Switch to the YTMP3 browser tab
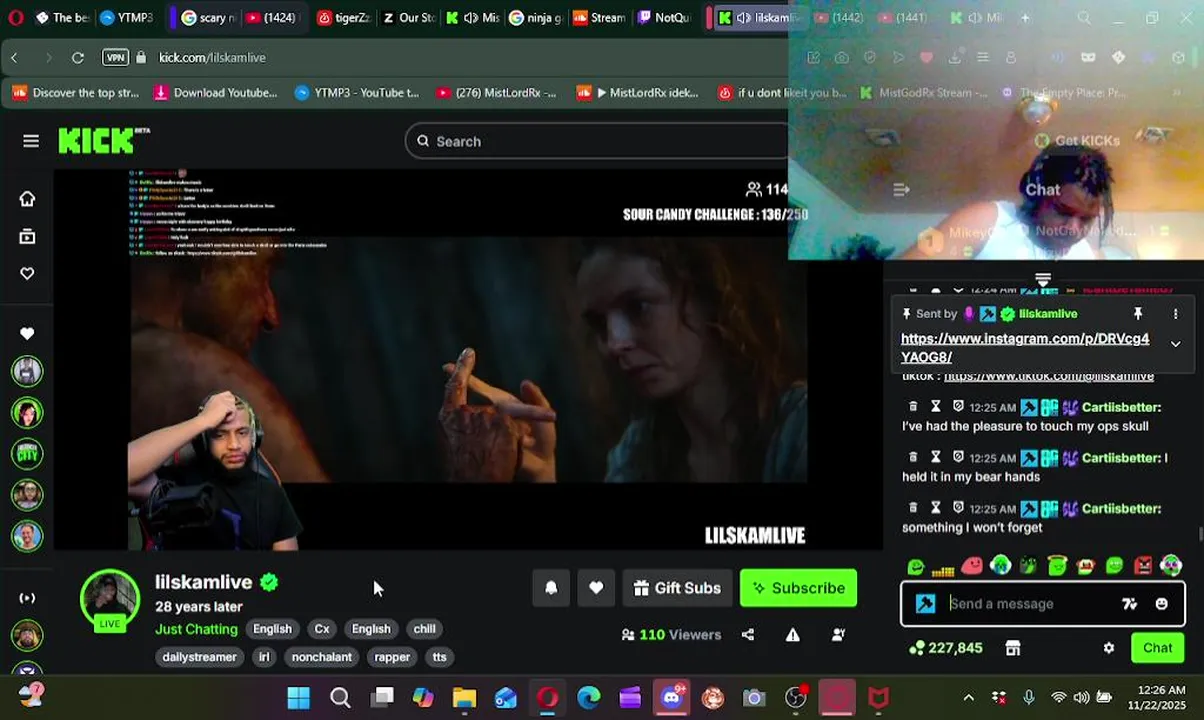This screenshot has height=720, width=1204. tap(127, 18)
